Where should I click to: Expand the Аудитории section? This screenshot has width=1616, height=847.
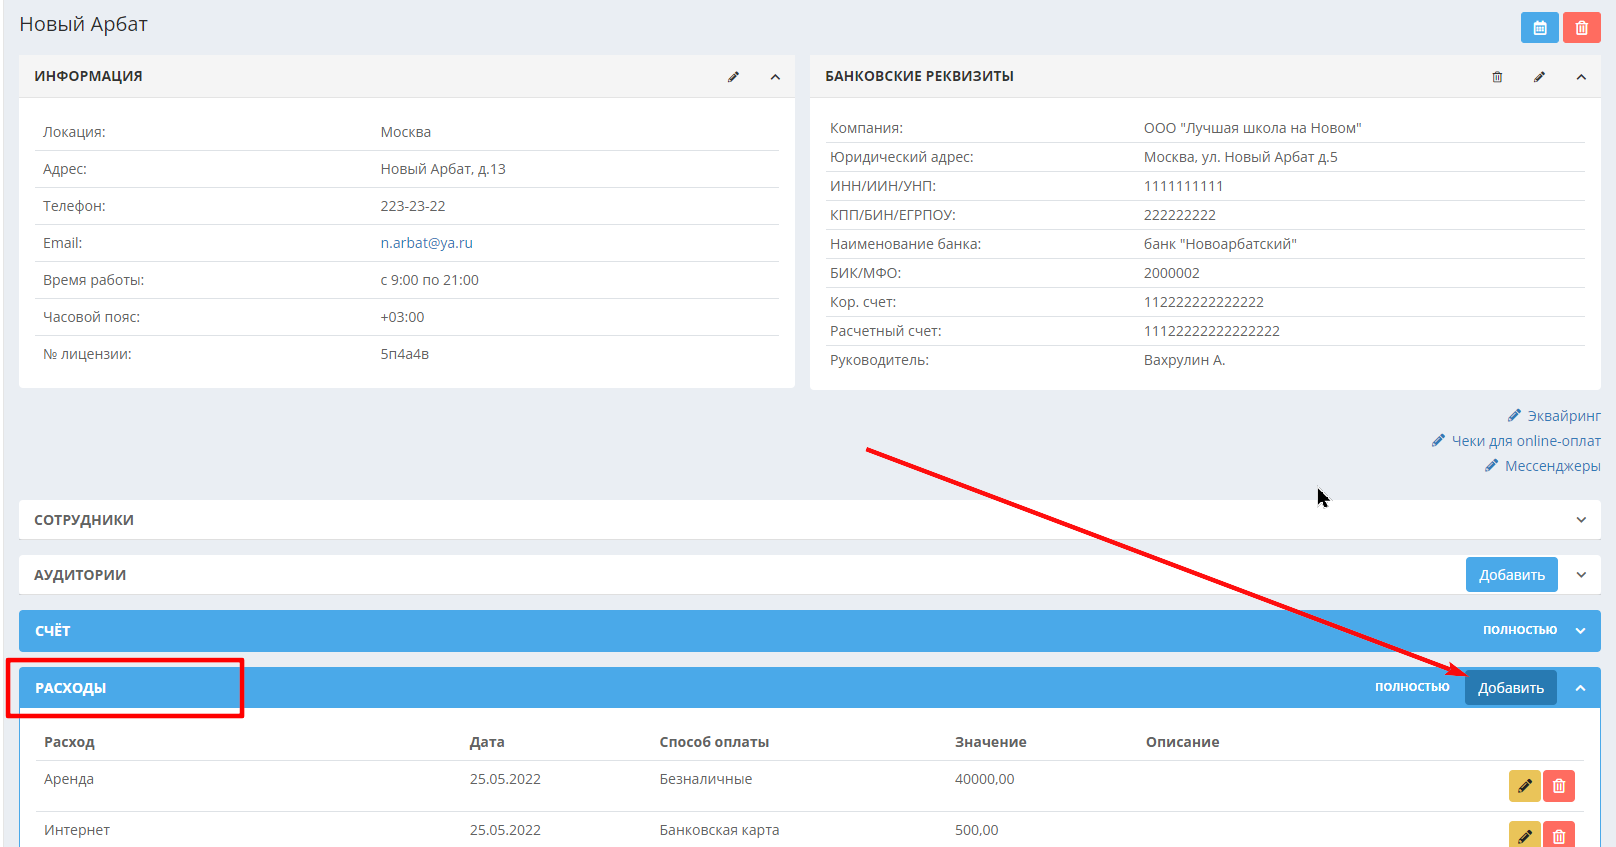[x=1581, y=575]
